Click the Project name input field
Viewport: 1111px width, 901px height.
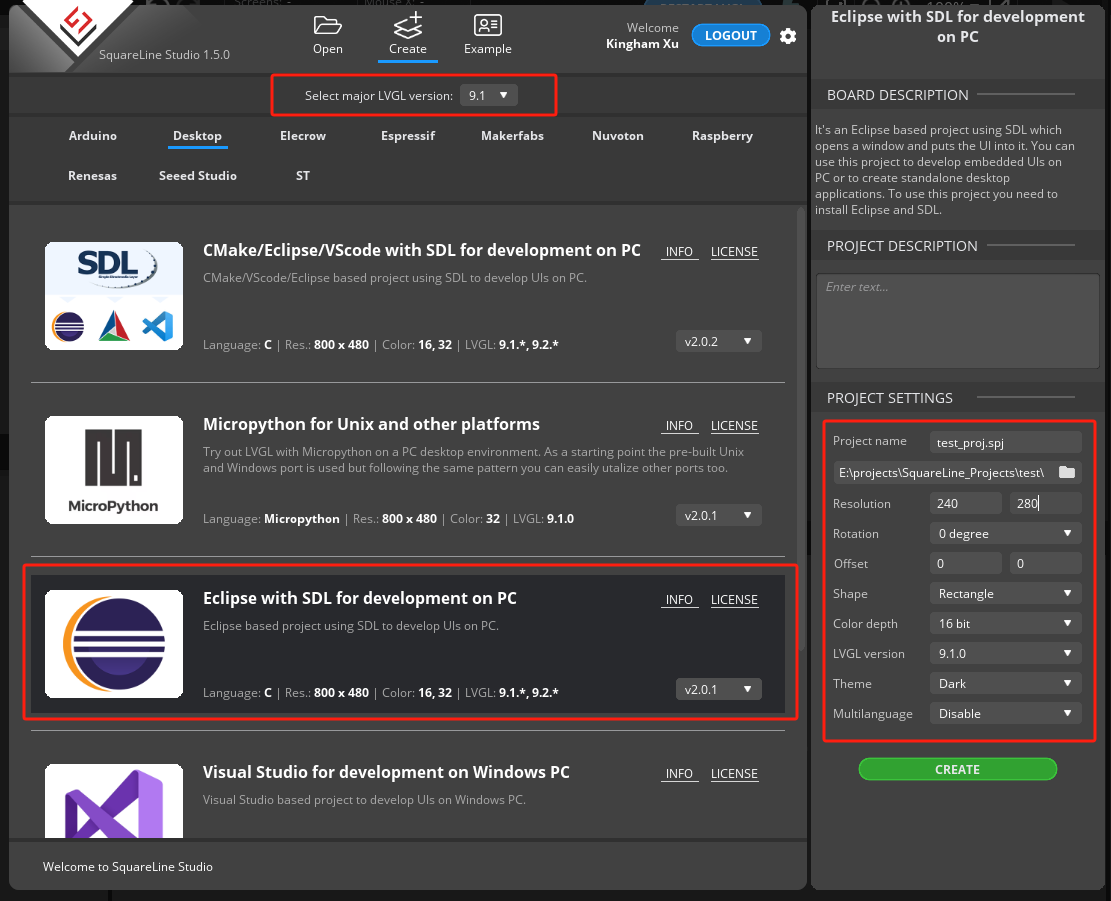(1004, 442)
